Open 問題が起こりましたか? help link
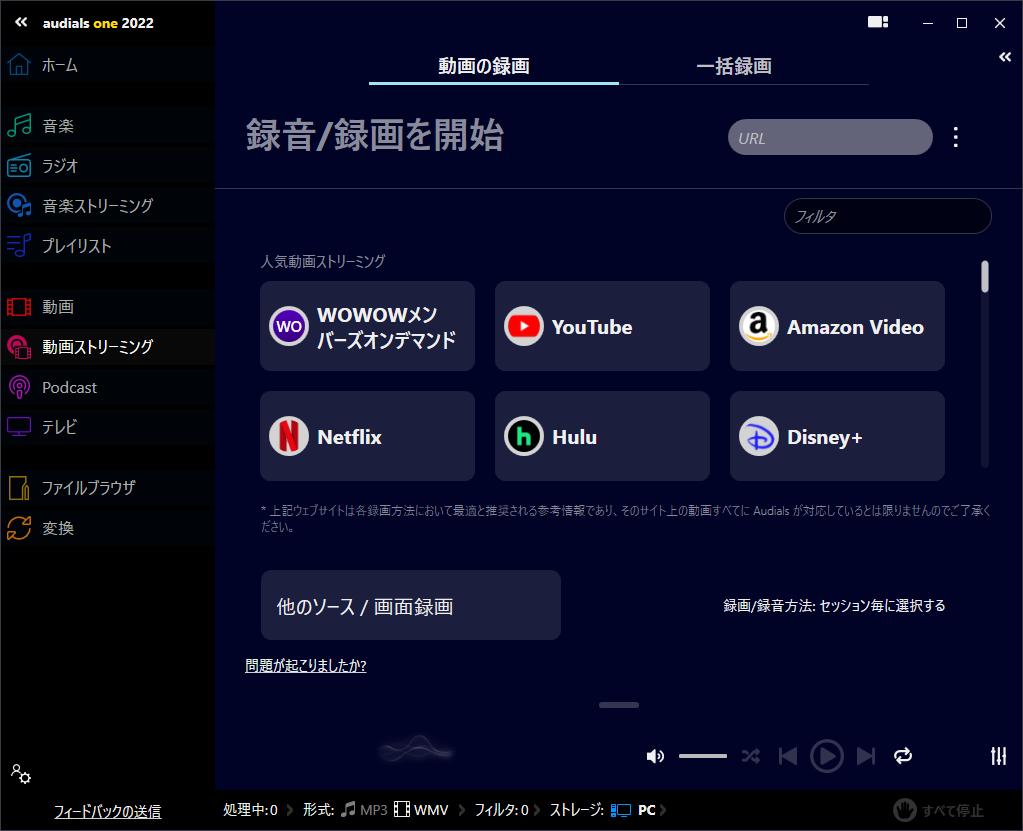 [x=305, y=665]
